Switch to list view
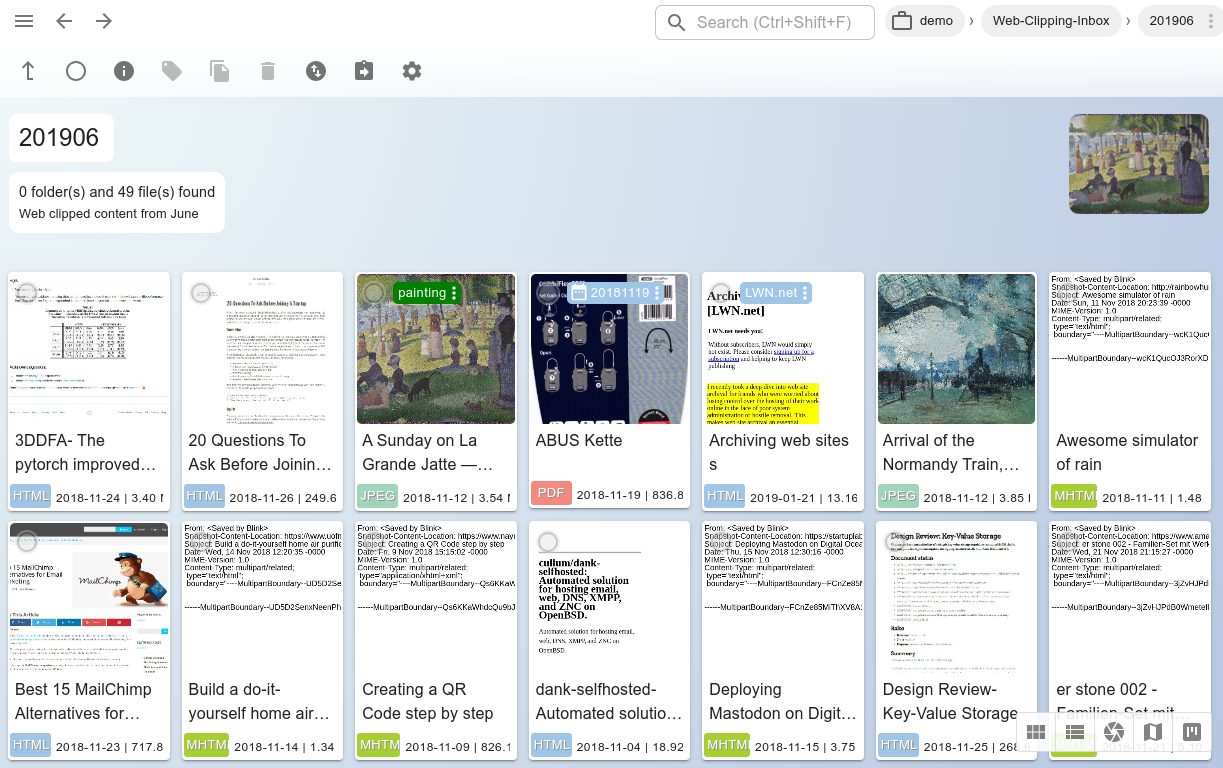This screenshot has width=1223, height=768. point(1075,733)
